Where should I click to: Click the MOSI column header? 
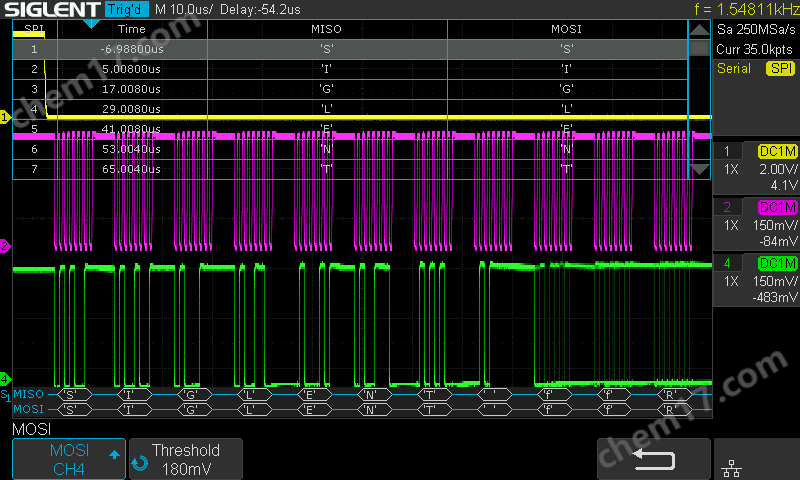click(567, 29)
